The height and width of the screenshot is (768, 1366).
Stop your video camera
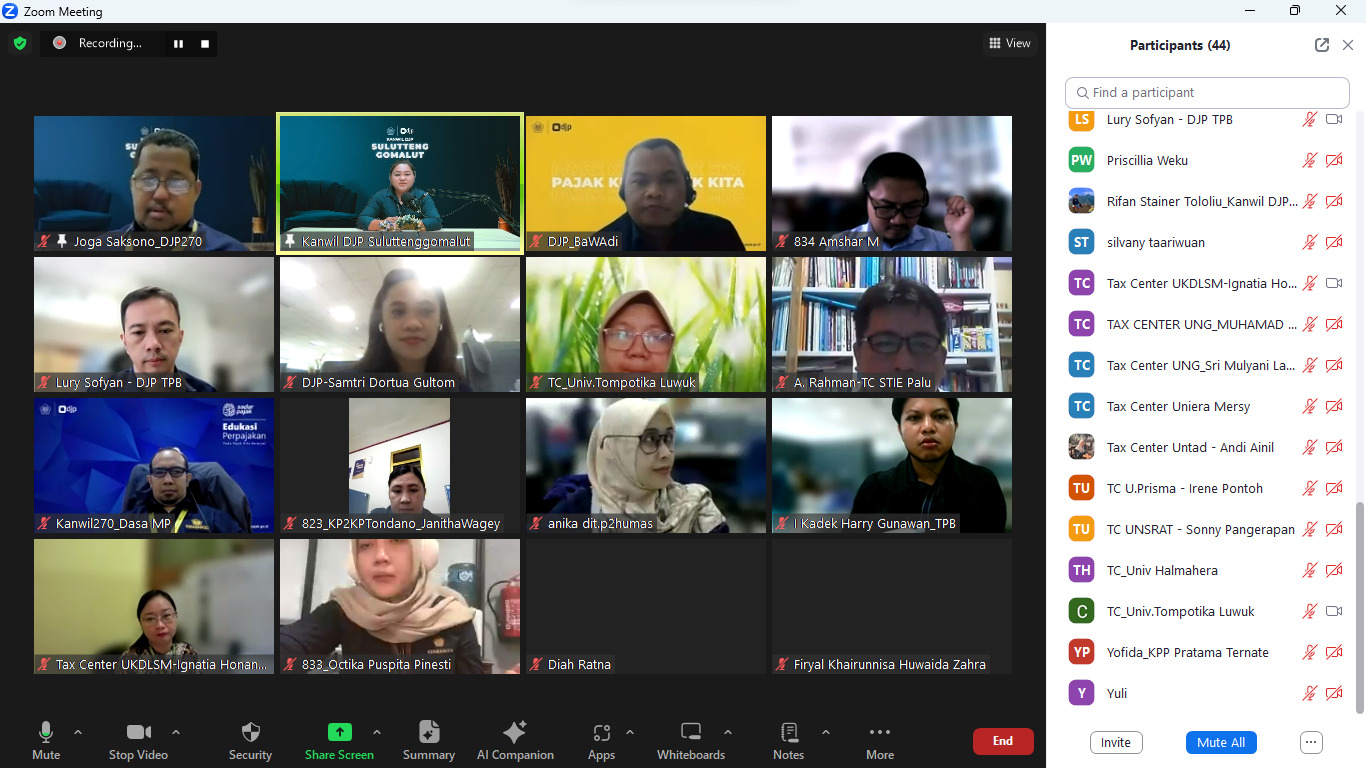[x=138, y=733]
